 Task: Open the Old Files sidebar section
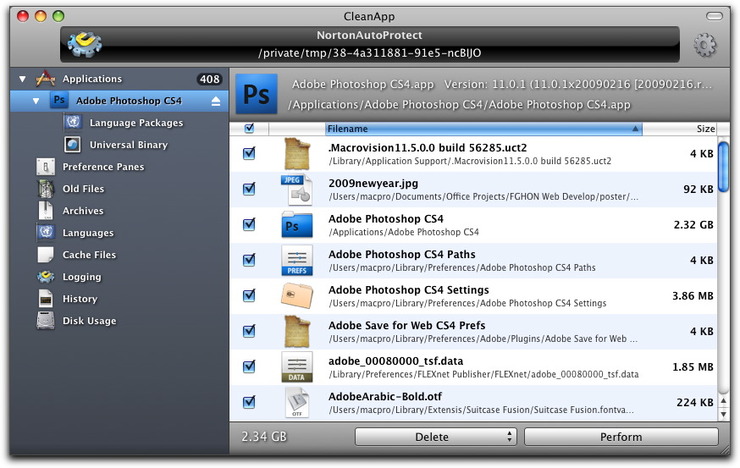[82, 189]
